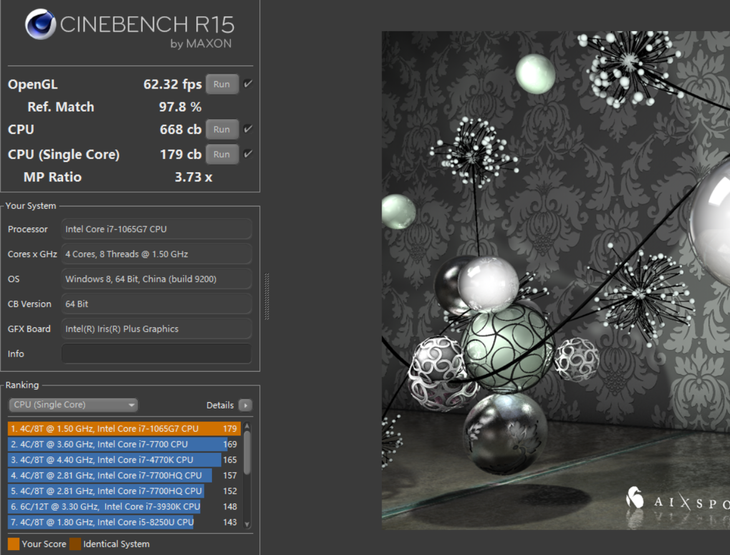Run the OpenGL benchmark

(221, 84)
